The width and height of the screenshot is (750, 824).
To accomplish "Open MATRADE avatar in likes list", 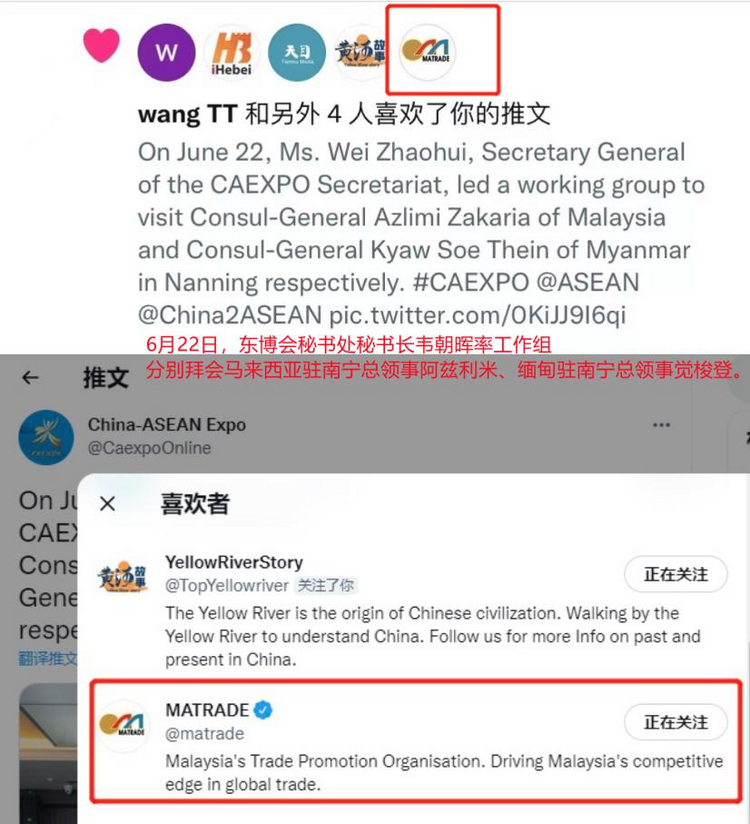I will pos(124,725).
